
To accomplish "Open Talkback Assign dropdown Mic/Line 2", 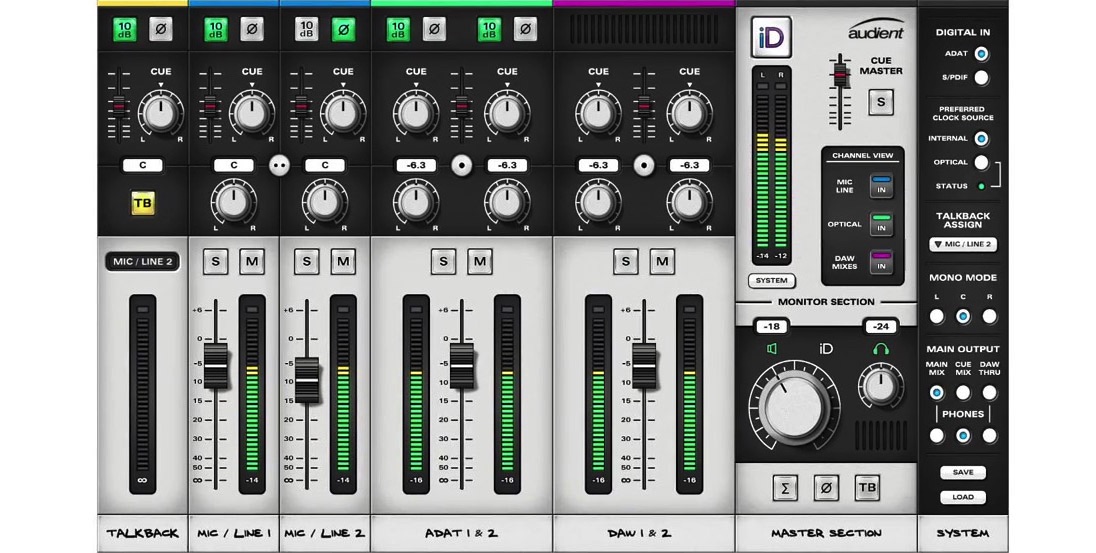I will 963,245.
